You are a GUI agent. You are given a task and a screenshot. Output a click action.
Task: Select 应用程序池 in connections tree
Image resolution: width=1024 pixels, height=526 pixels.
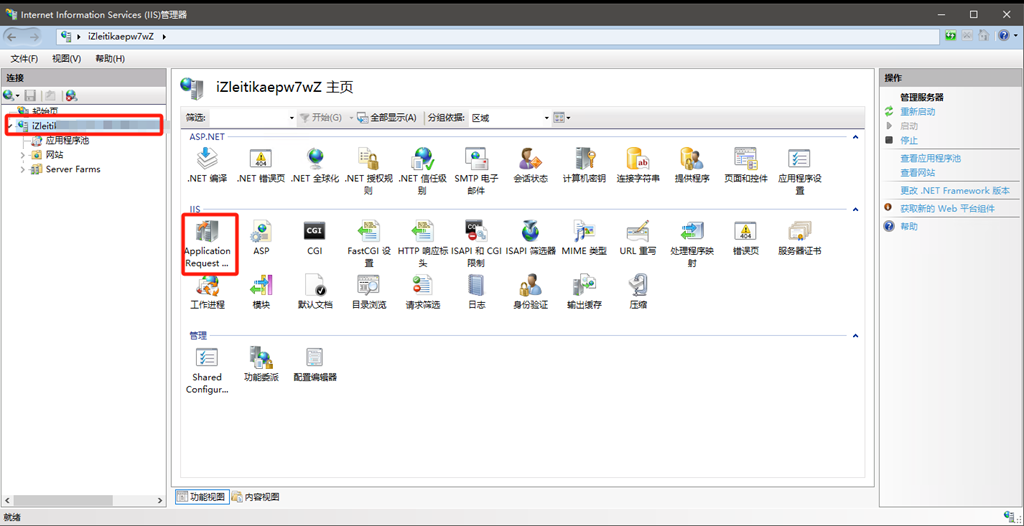point(67,140)
